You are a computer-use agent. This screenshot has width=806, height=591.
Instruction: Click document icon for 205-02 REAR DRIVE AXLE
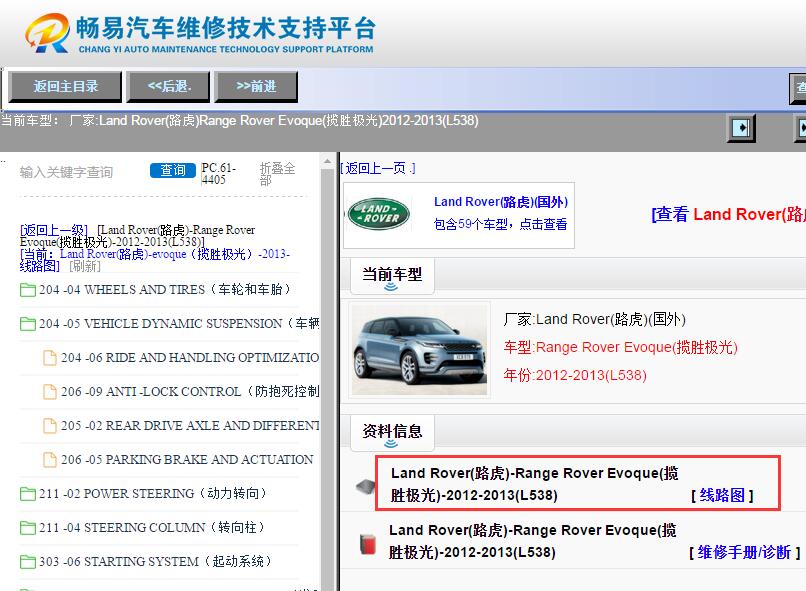pyautogui.click(x=50, y=426)
